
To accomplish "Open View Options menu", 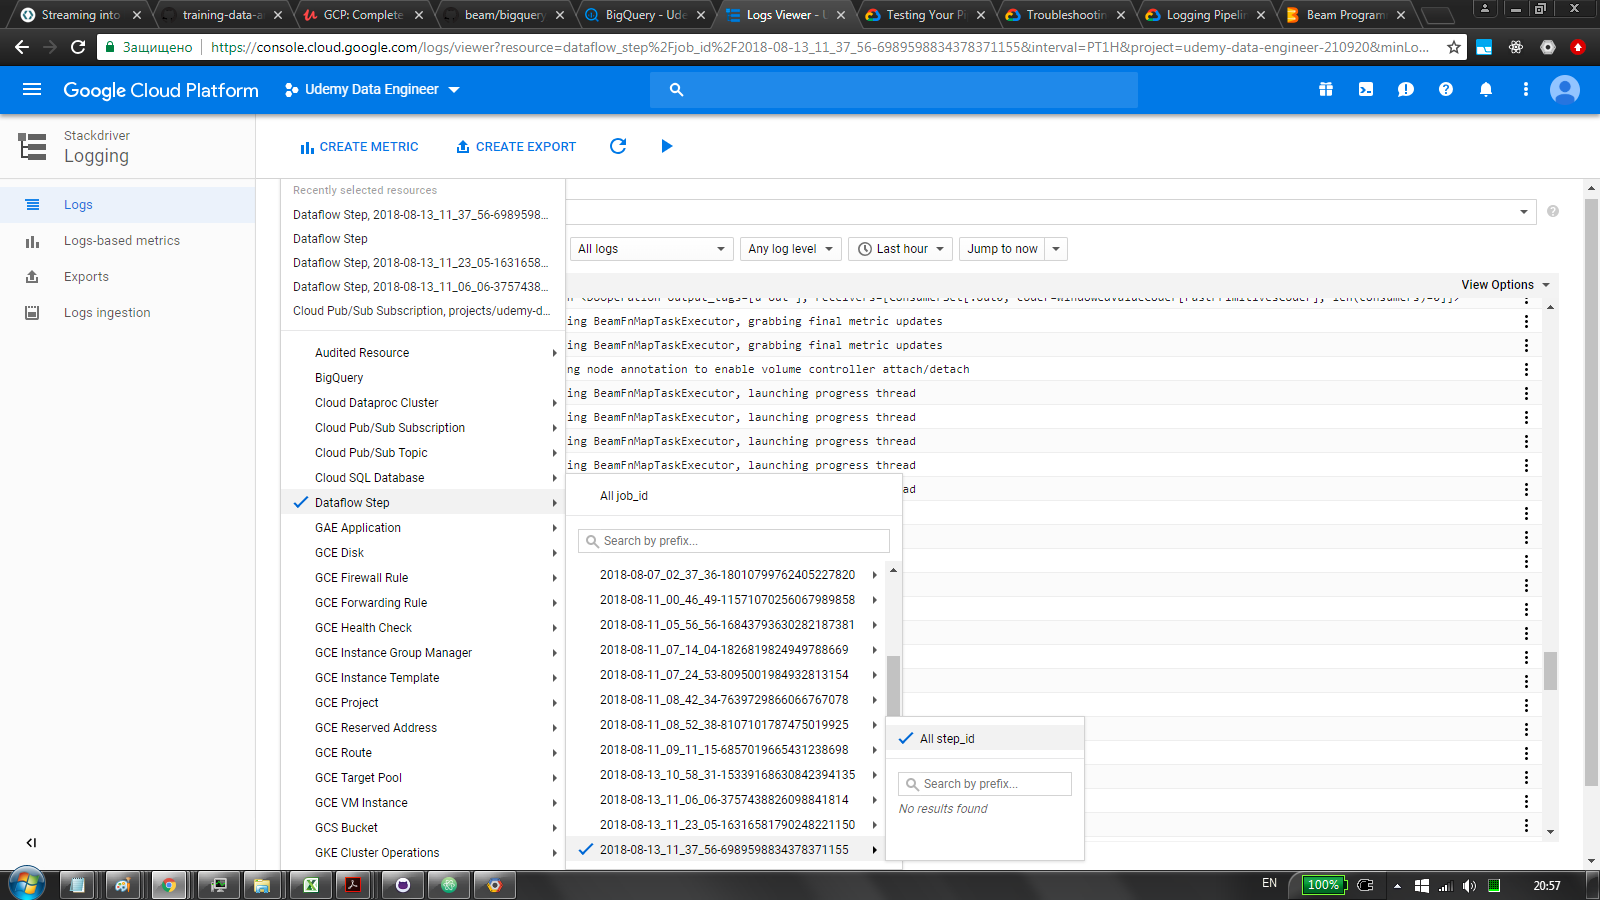I will [x=1505, y=285].
